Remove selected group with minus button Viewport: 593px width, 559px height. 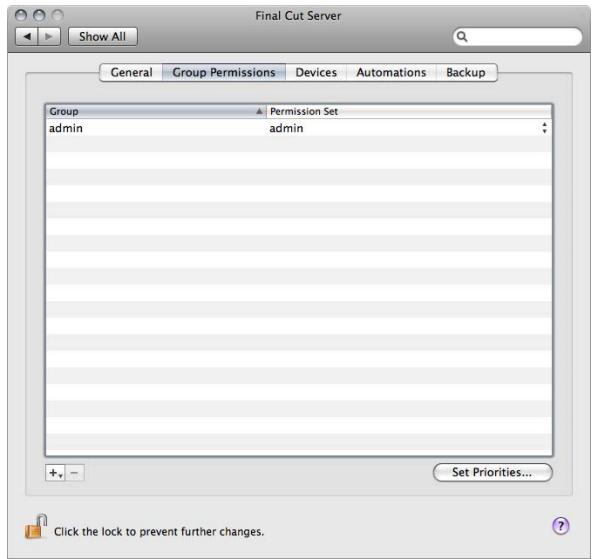coord(75,473)
